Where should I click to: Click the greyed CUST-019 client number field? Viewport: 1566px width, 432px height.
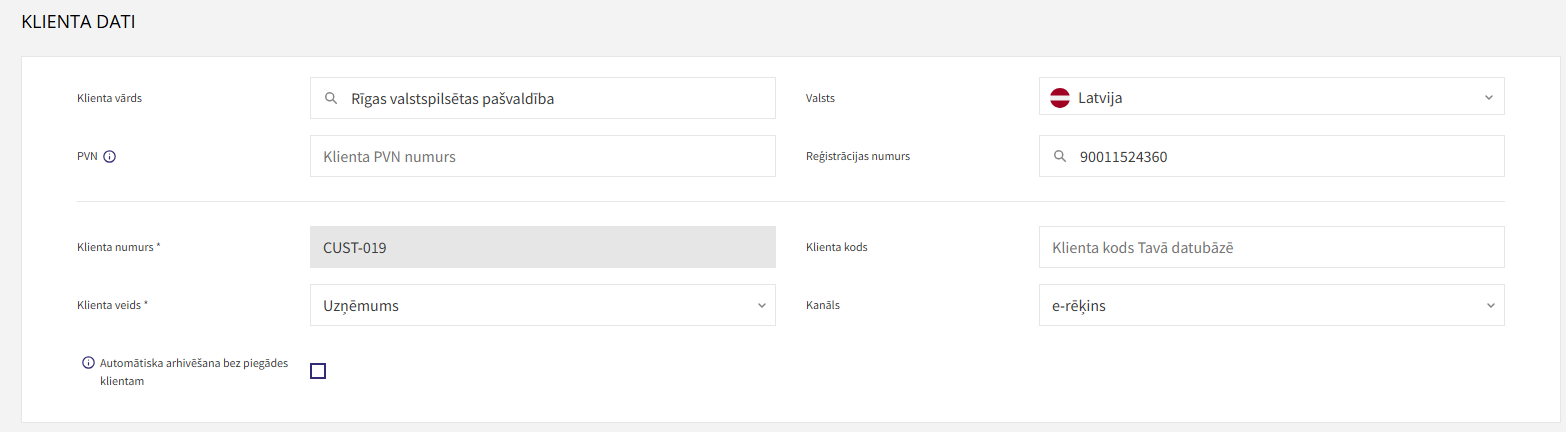[543, 247]
